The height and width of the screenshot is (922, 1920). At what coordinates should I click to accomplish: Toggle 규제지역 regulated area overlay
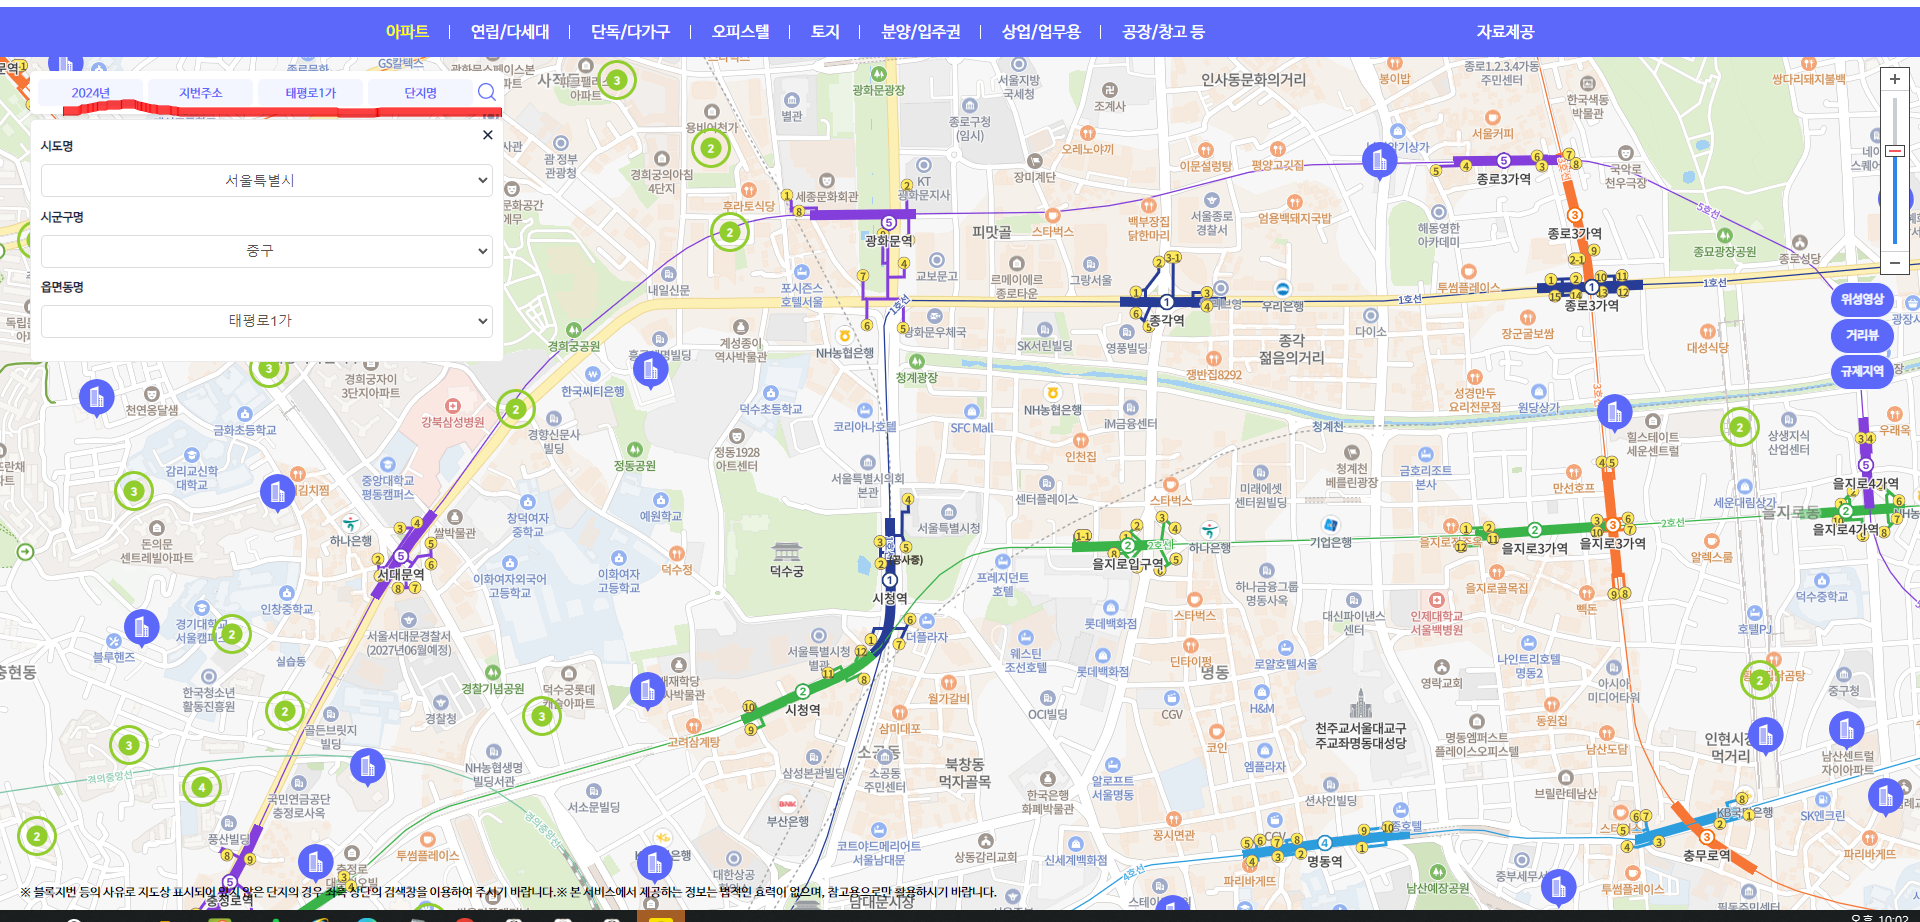coord(1862,371)
